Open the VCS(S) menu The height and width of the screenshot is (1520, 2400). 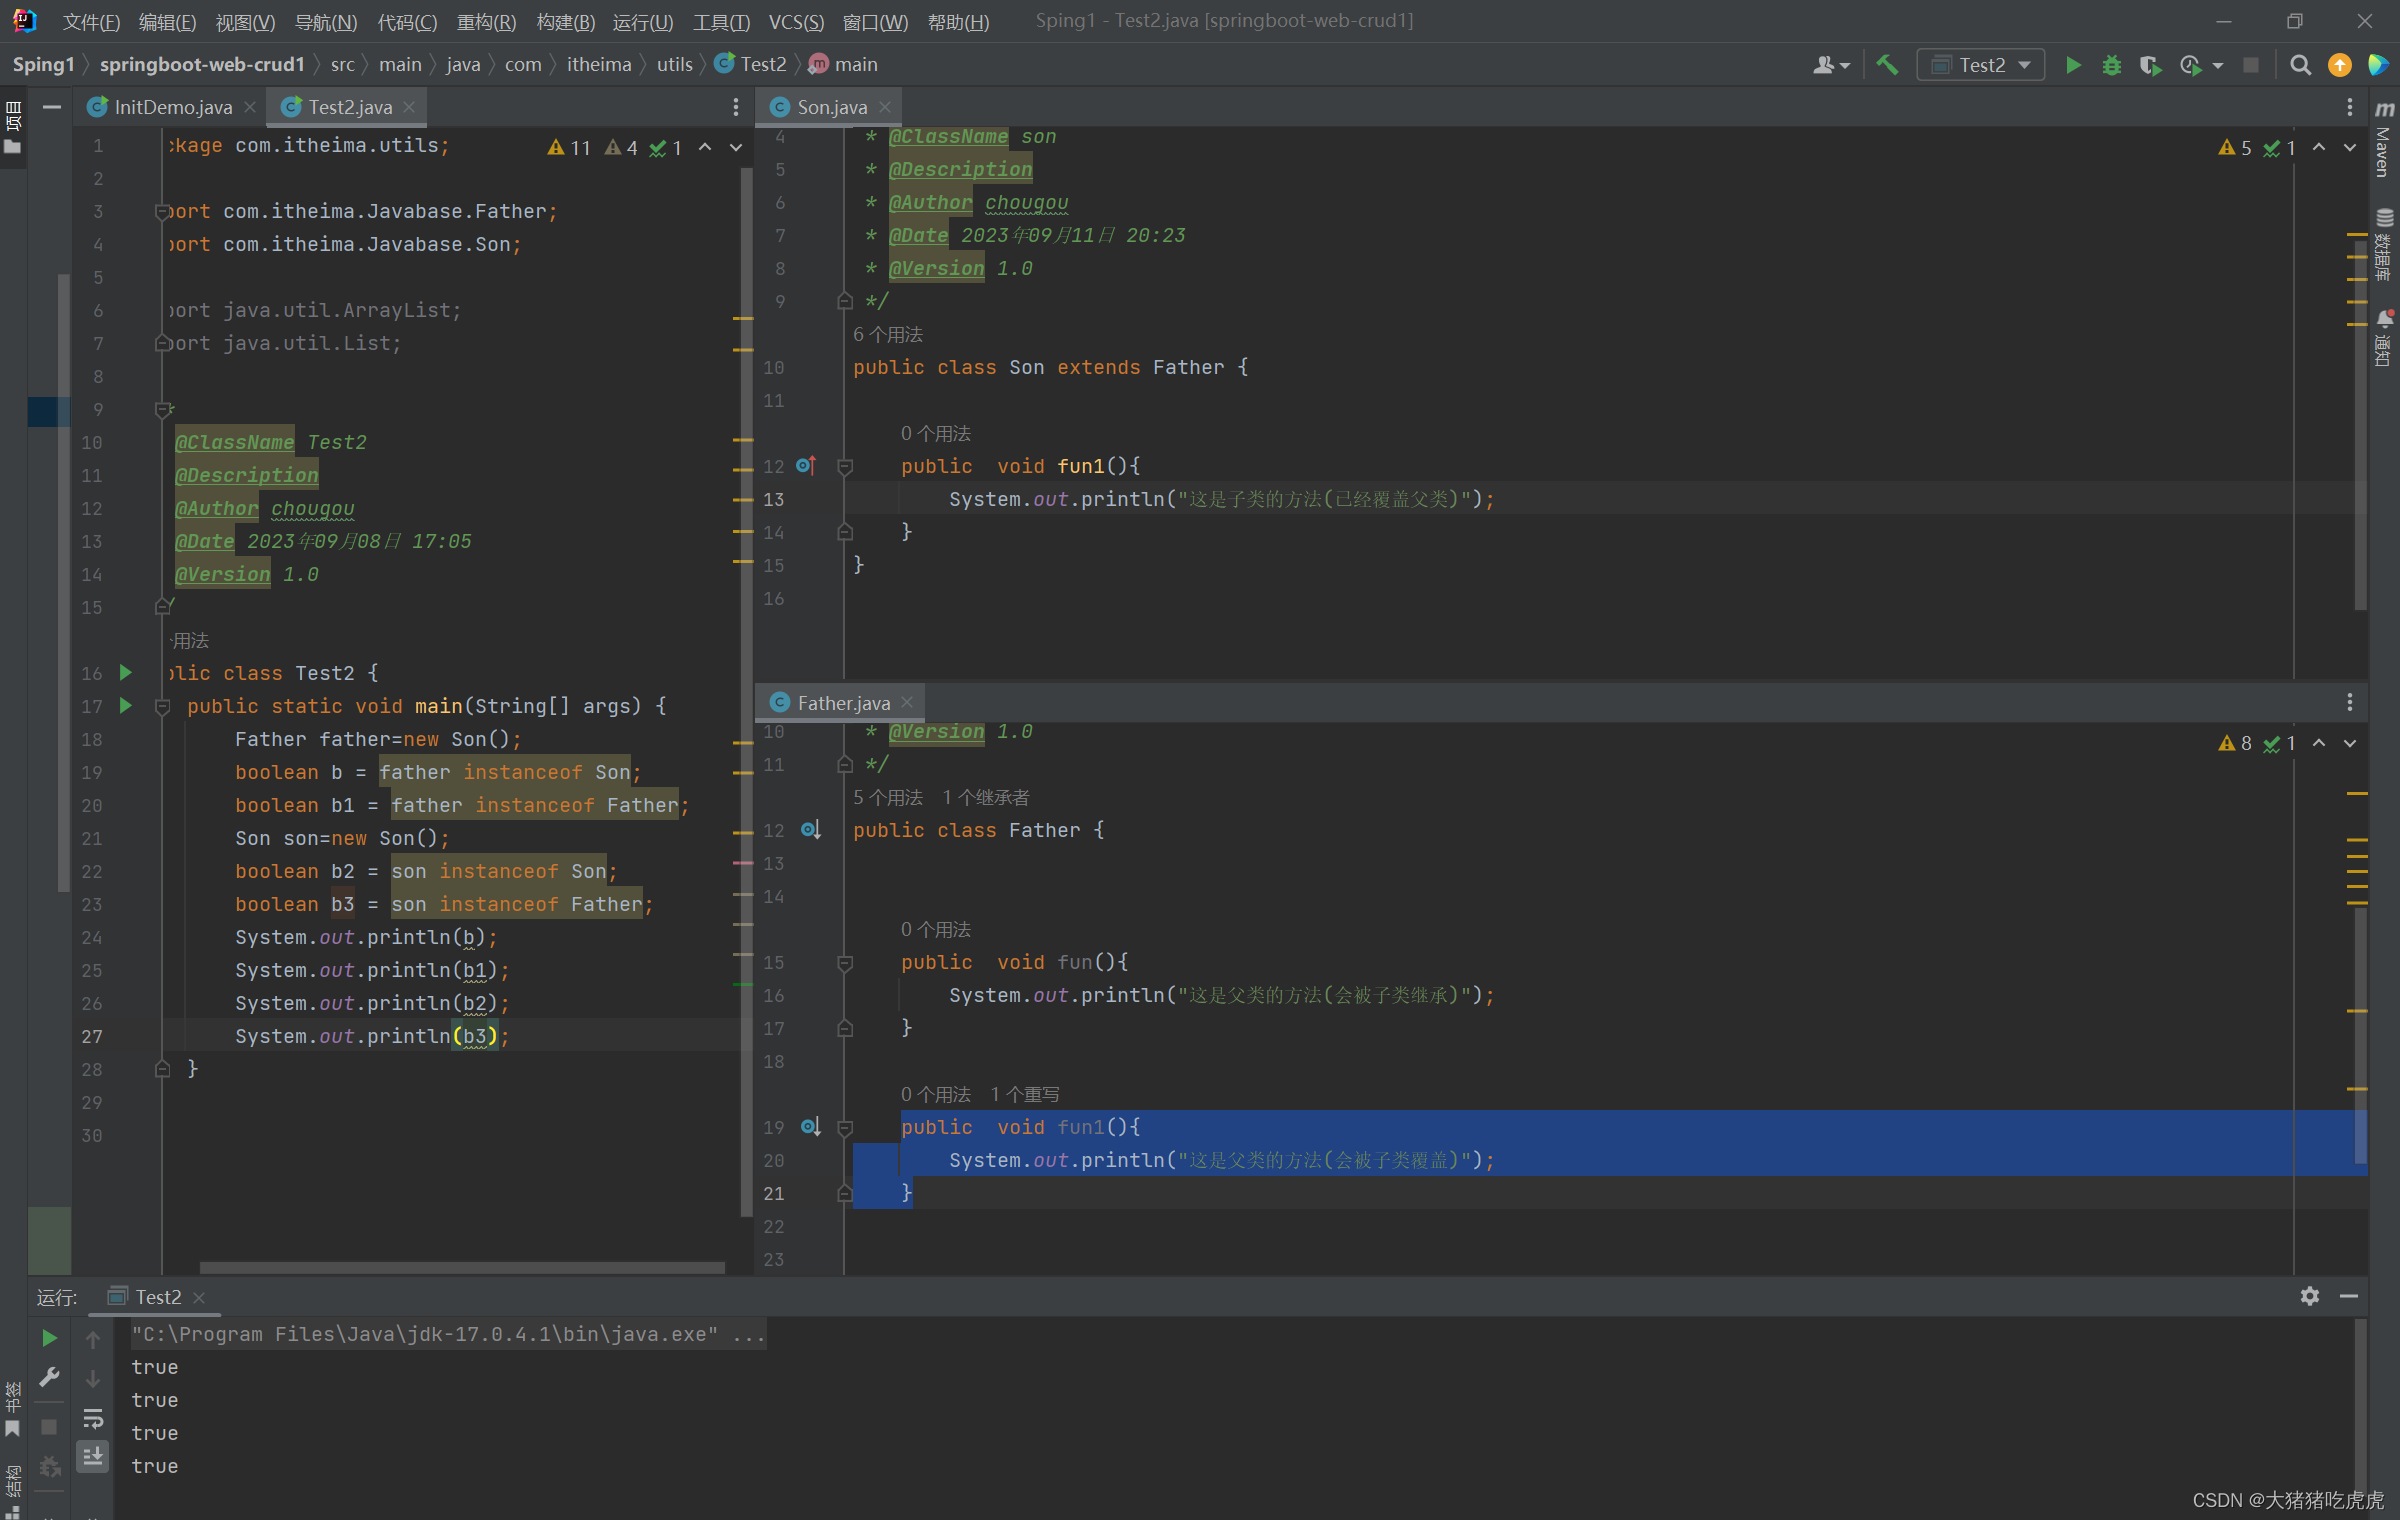click(x=796, y=21)
